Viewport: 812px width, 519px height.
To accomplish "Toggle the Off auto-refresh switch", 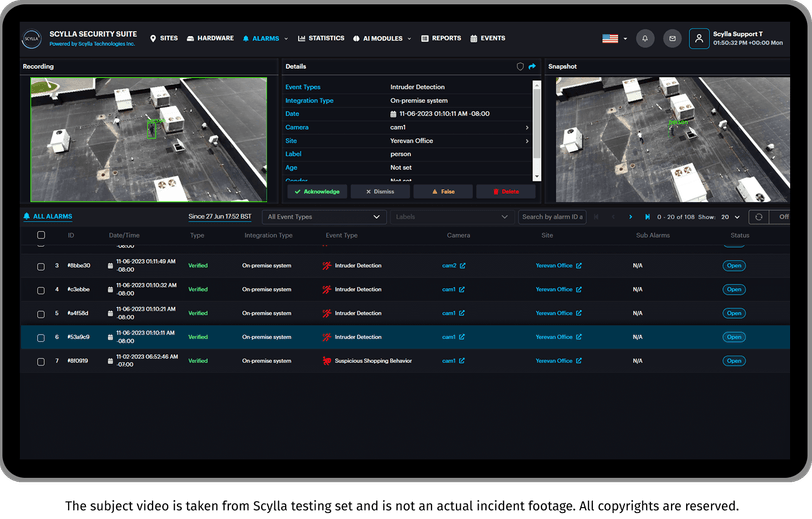I will 780,217.
